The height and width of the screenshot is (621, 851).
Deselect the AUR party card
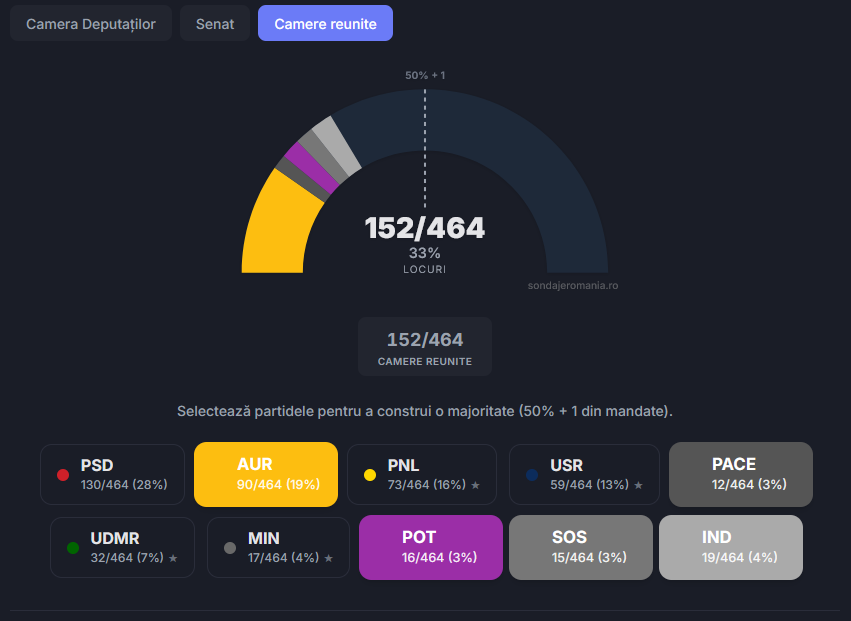tap(266, 474)
